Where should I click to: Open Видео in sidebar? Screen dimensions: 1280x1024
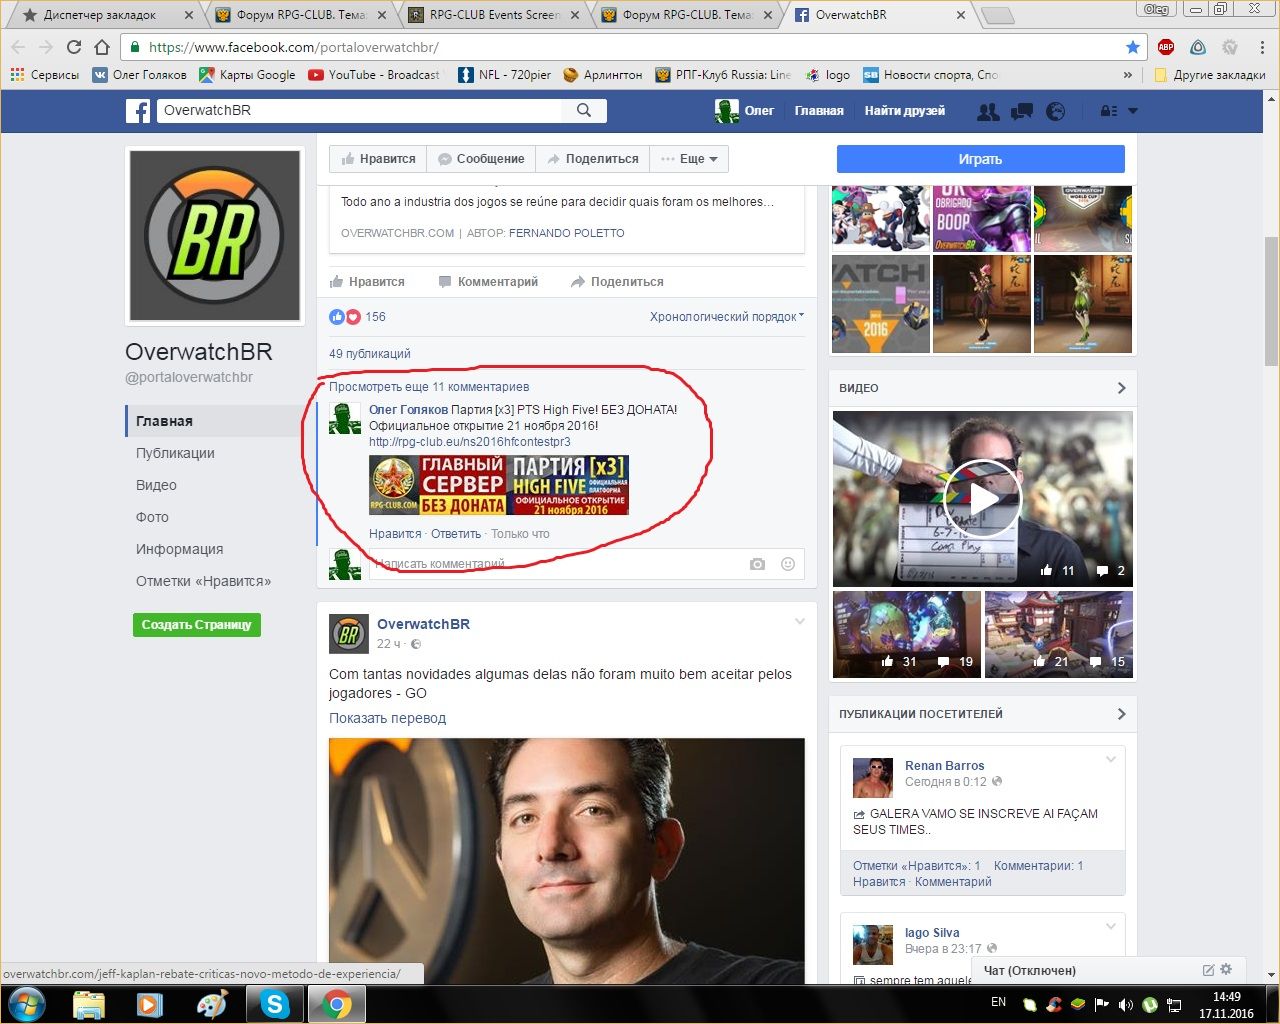click(156, 485)
